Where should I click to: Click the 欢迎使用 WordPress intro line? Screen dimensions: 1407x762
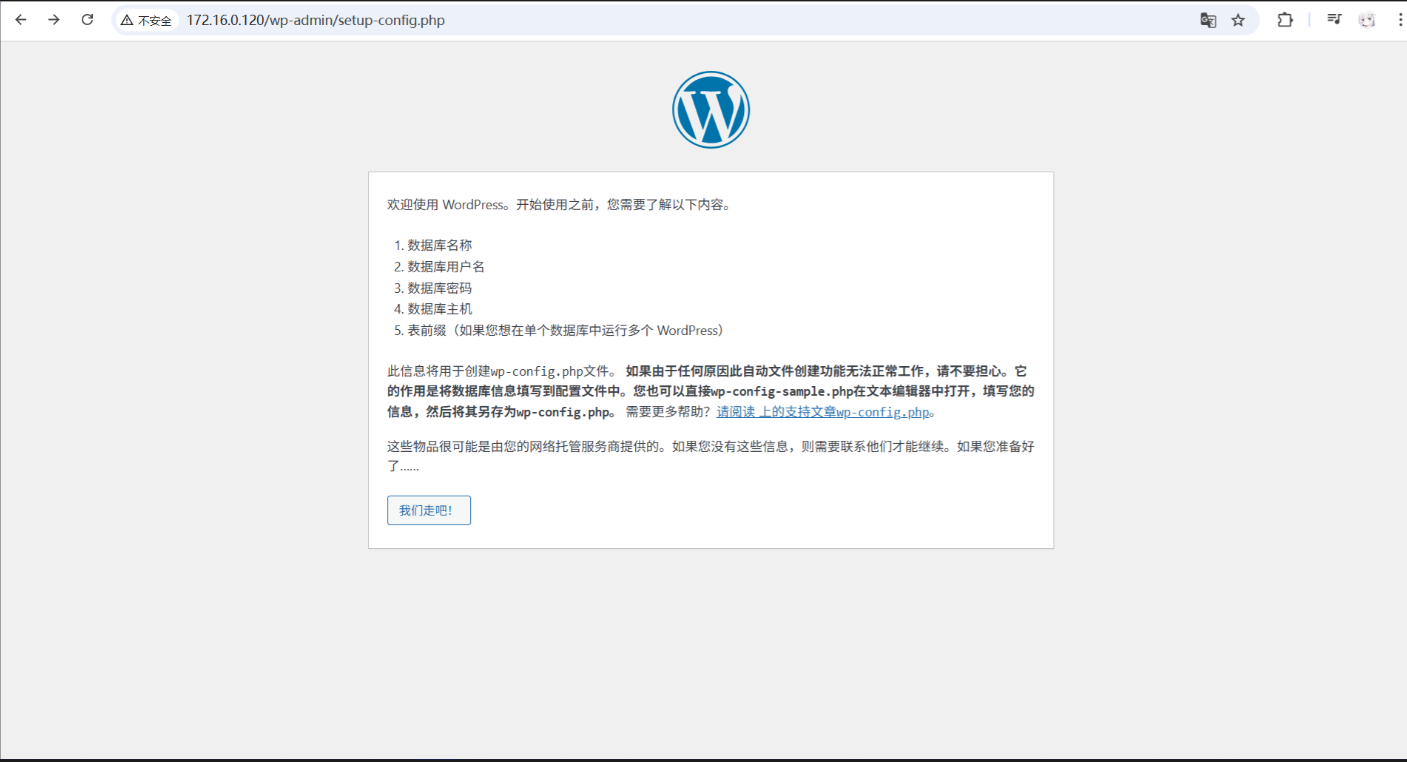click(x=560, y=204)
